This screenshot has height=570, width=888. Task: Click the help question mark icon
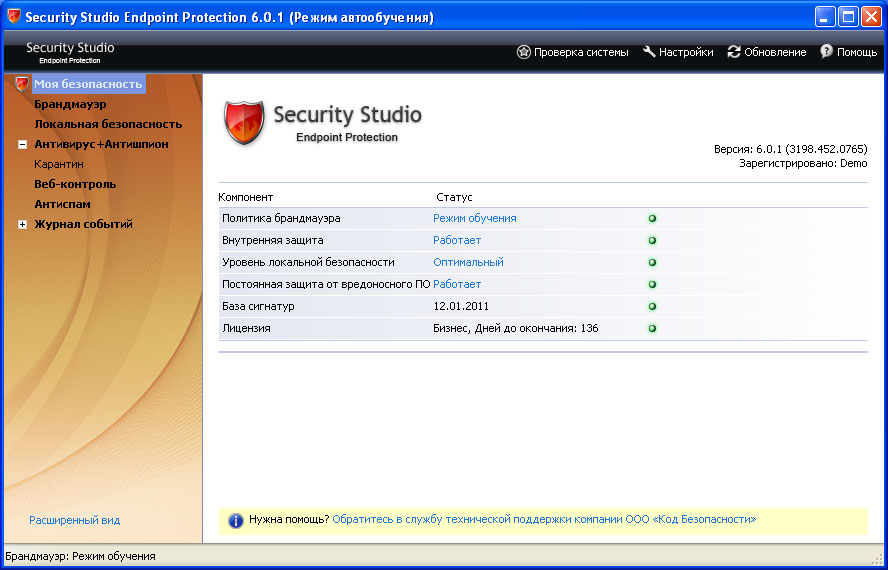(826, 52)
